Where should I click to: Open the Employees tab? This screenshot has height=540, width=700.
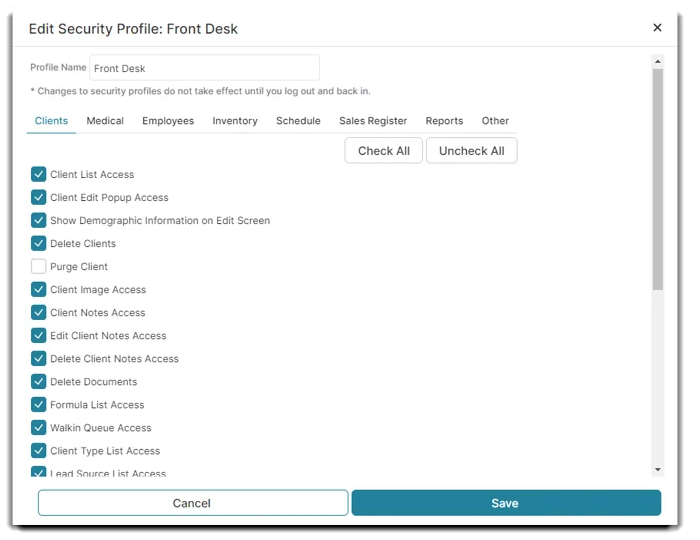click(168, 121)
